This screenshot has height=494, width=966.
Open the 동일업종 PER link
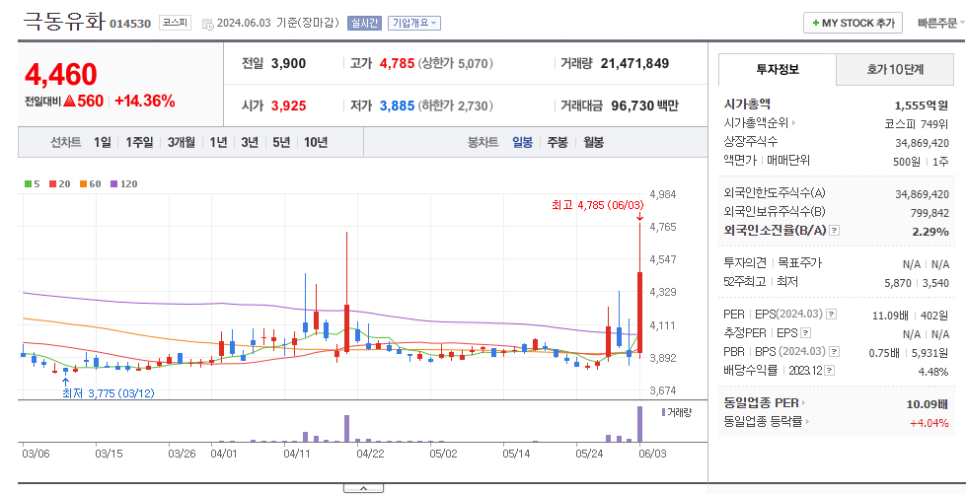tap(765, 403)
